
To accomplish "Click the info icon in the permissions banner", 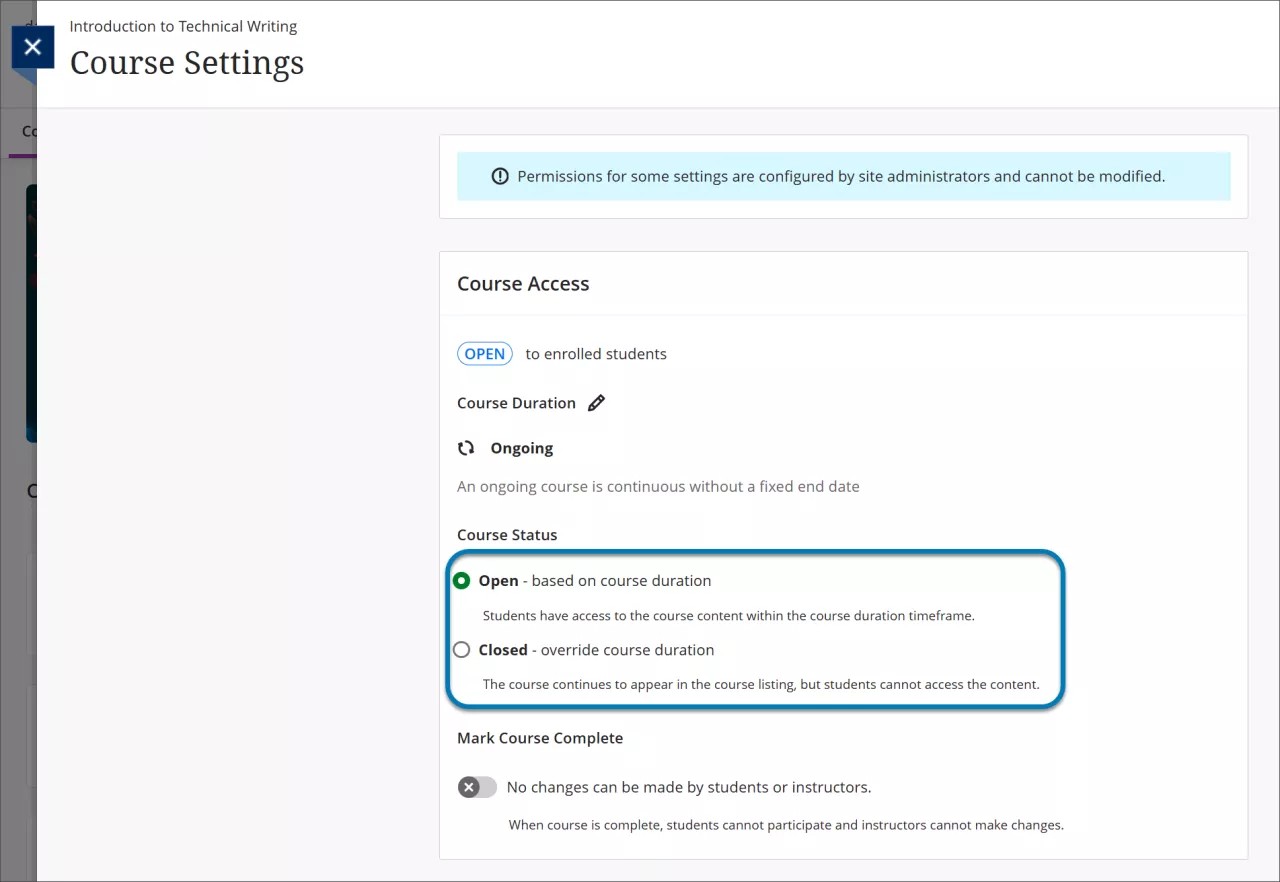I will click(x=499, y=176).
